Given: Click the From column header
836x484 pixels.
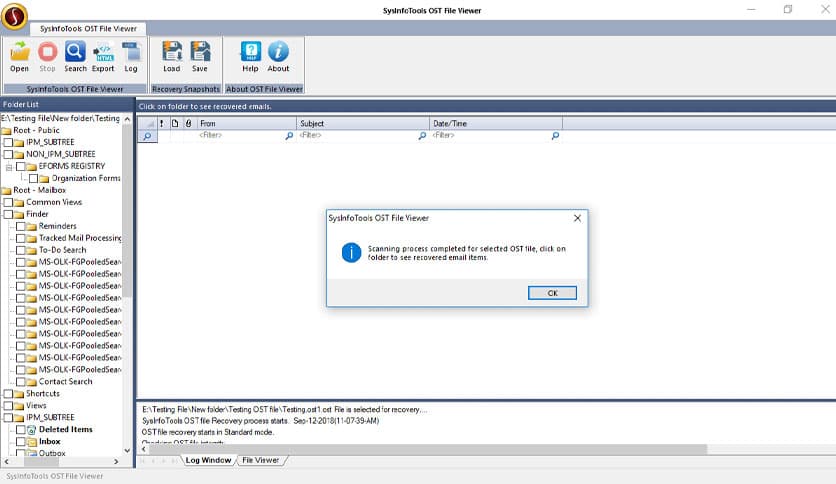Looking at the screenshot, I should (246, 123).
